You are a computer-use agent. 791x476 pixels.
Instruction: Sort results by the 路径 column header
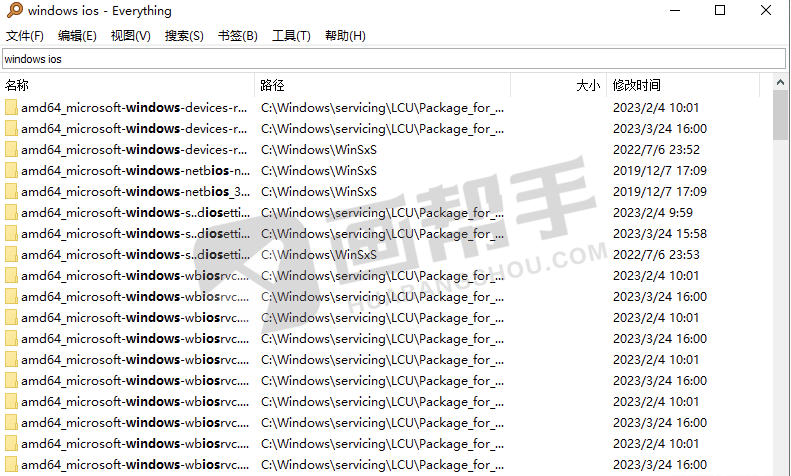click(383, 85)
